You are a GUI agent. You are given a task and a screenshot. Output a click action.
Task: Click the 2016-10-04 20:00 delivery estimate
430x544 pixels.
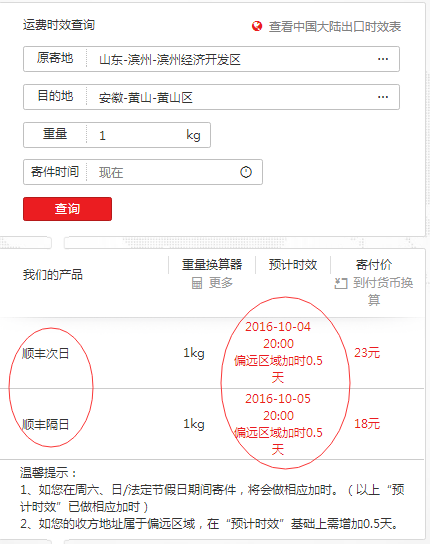pos(278,335)
